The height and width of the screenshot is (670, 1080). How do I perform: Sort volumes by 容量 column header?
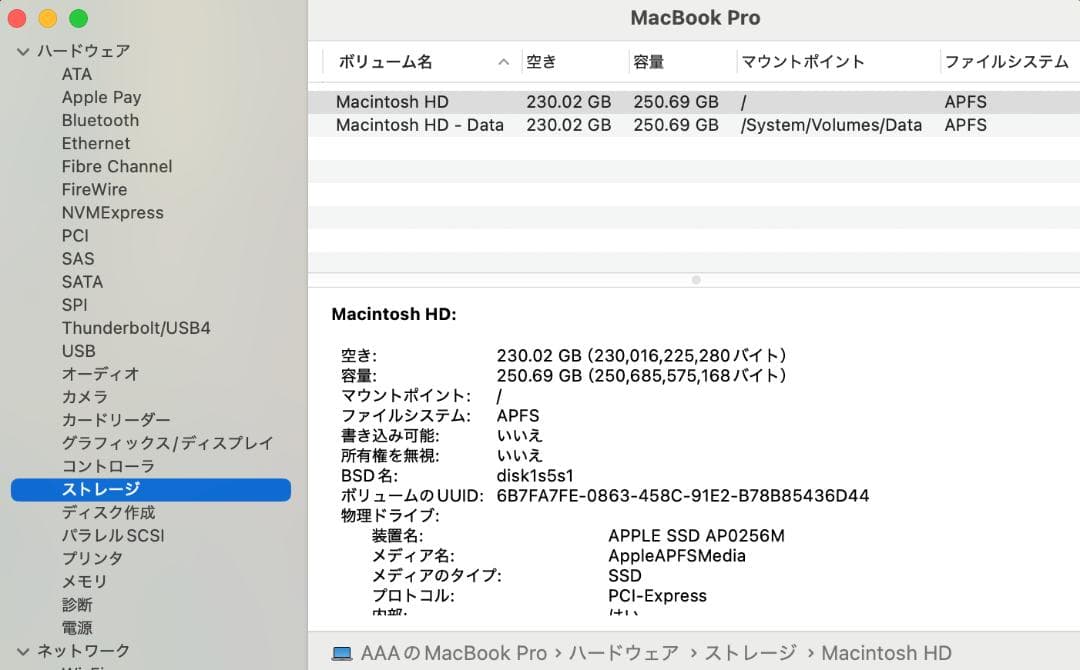pos(649,62)
